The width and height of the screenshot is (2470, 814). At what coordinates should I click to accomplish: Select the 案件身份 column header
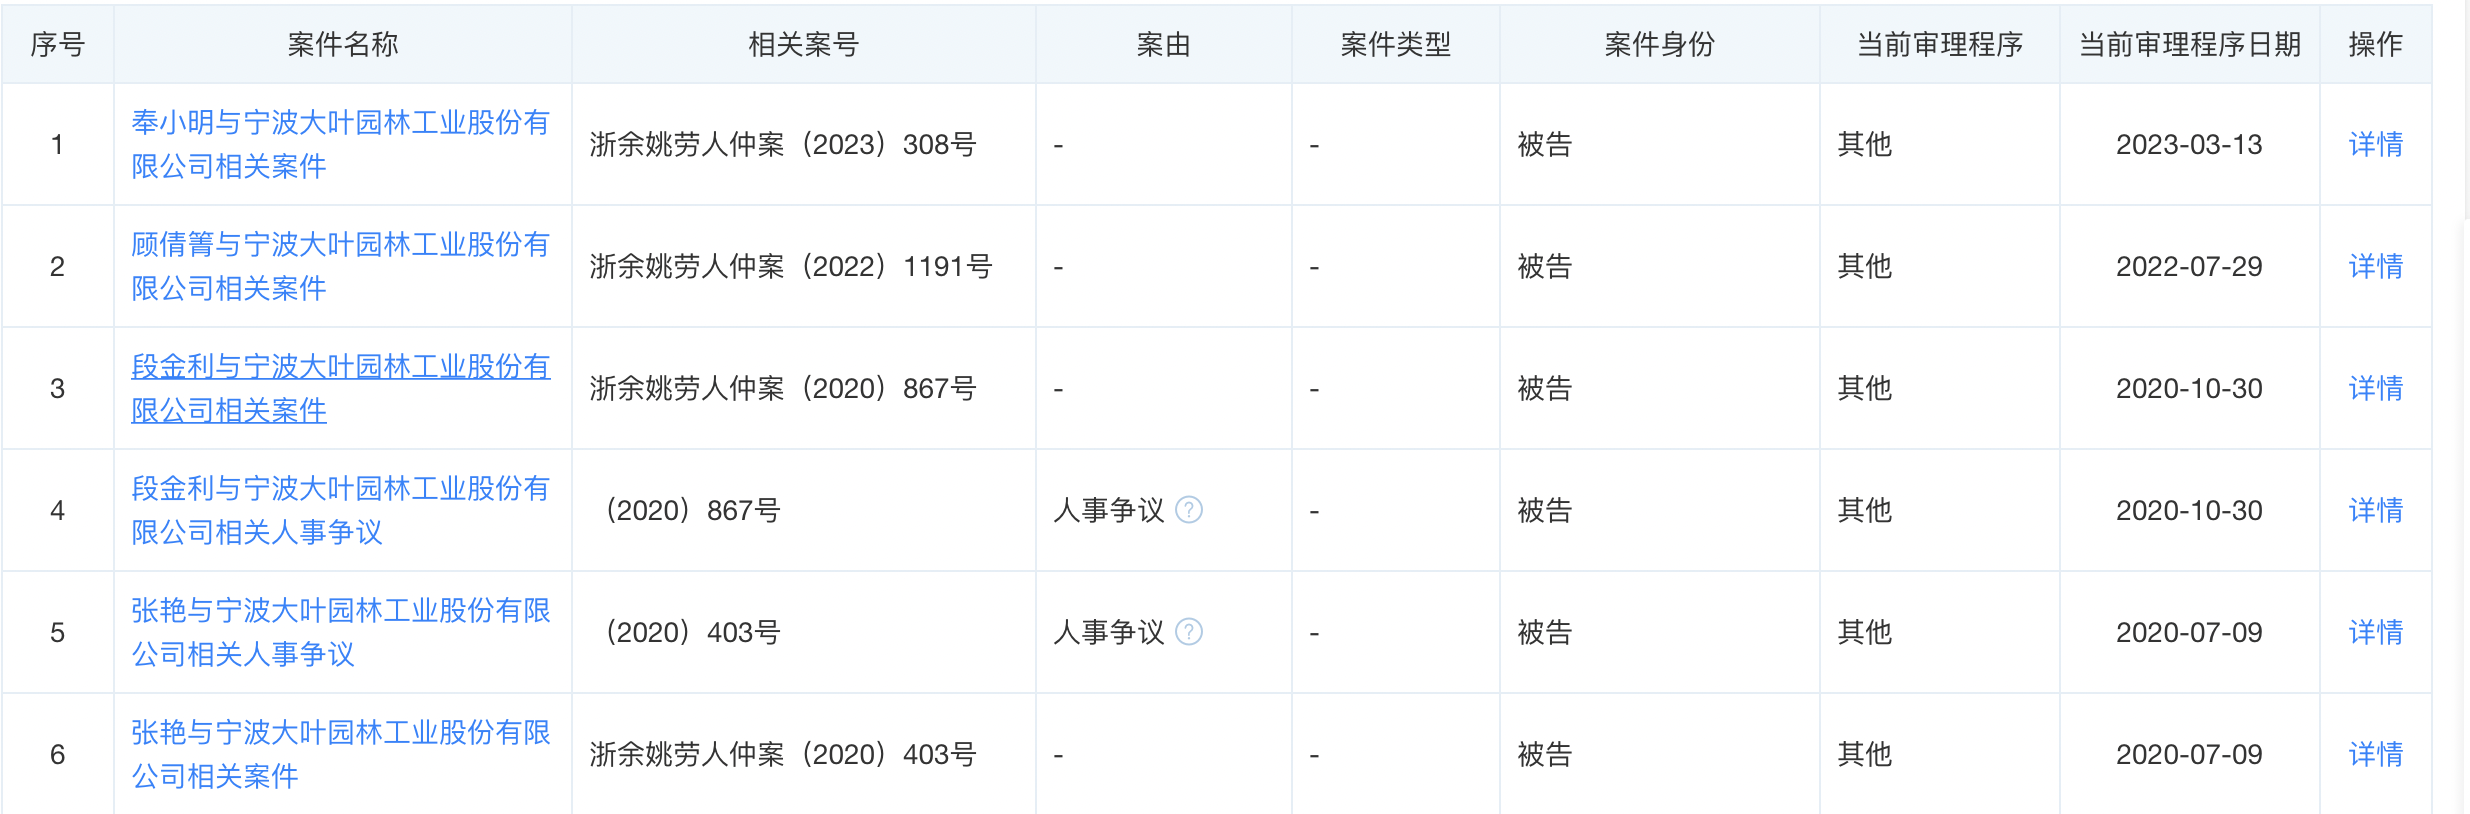tap(1659, 44)
